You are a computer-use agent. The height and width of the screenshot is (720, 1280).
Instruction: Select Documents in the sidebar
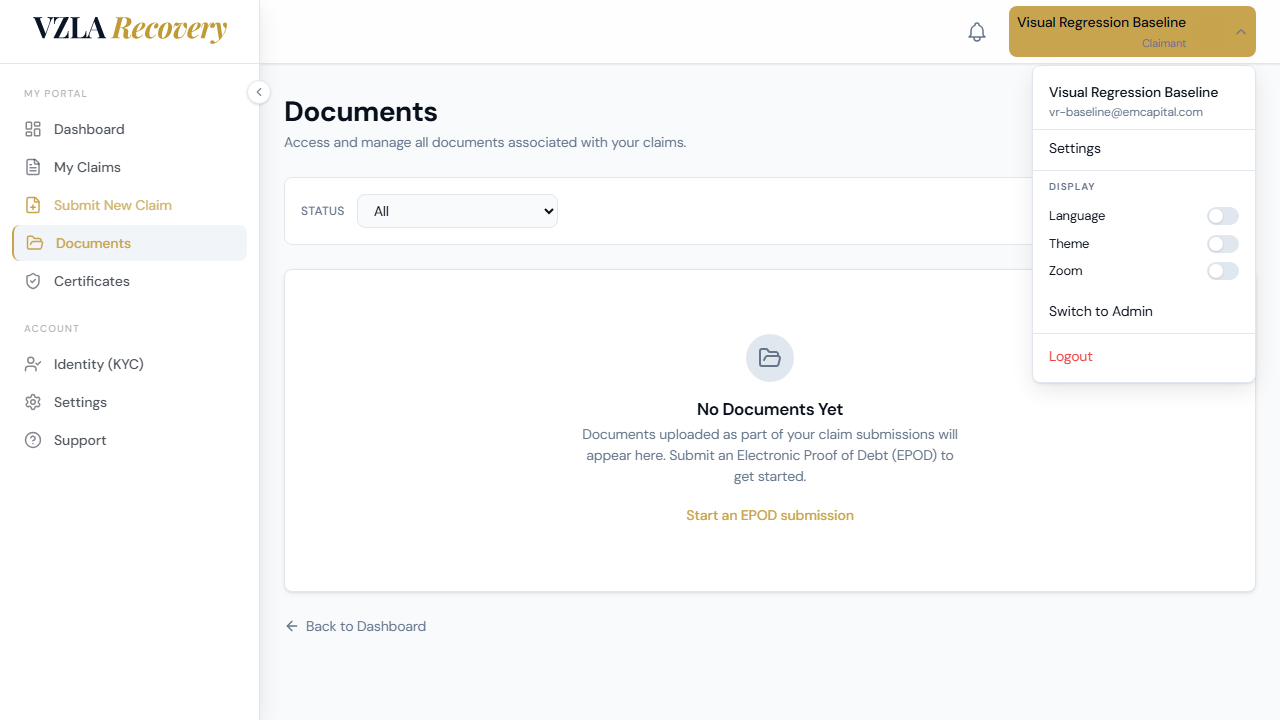129,243
